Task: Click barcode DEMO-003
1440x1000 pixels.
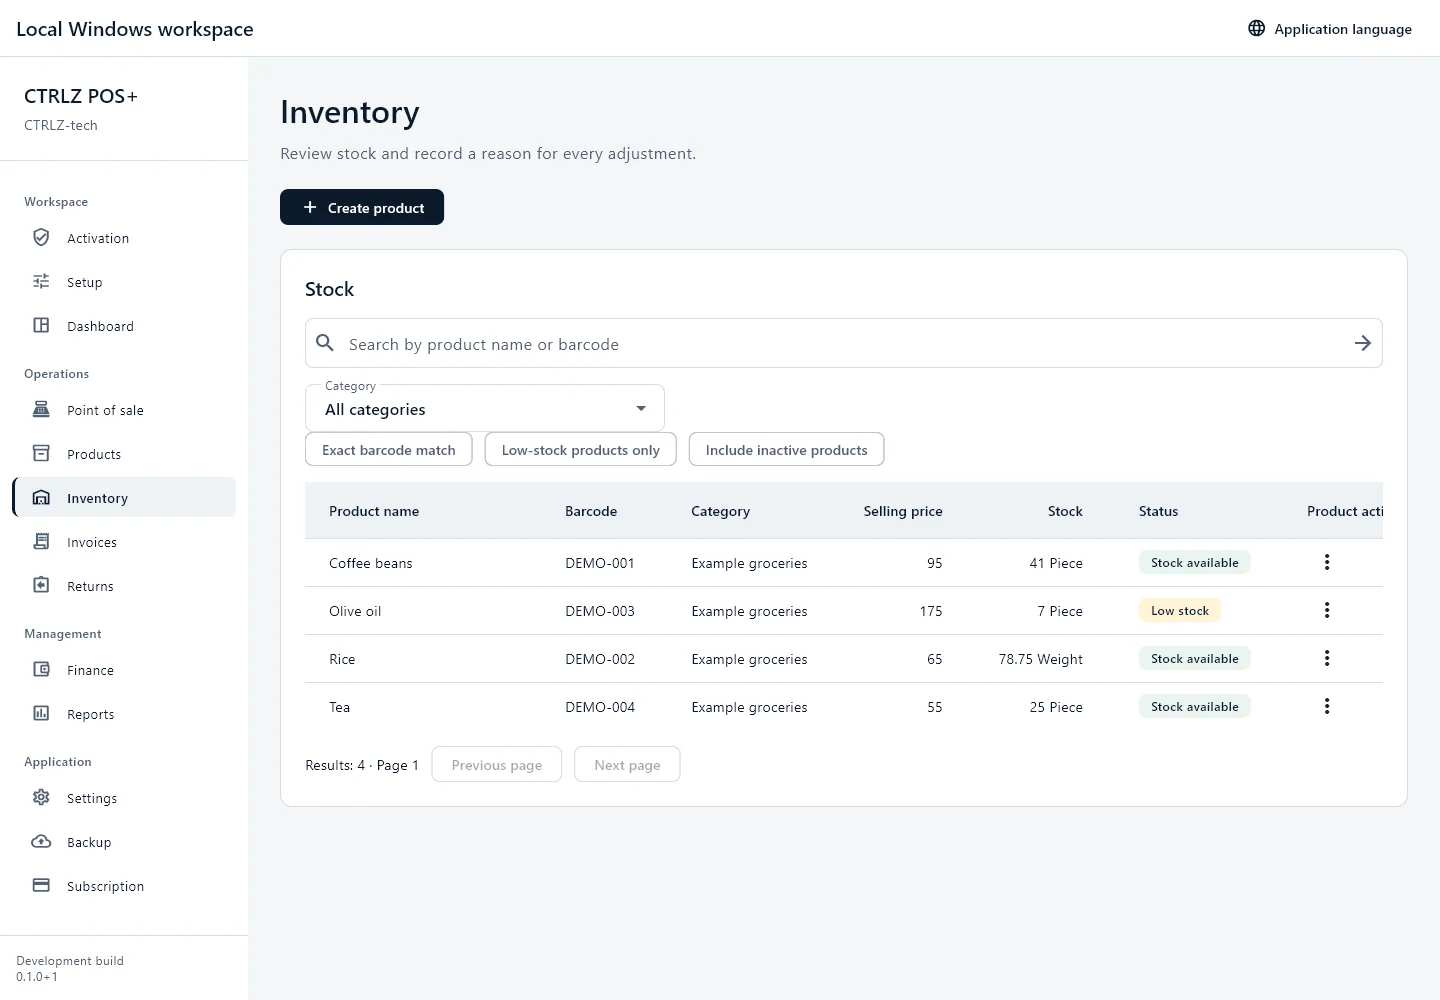Action: pos(600,611)
